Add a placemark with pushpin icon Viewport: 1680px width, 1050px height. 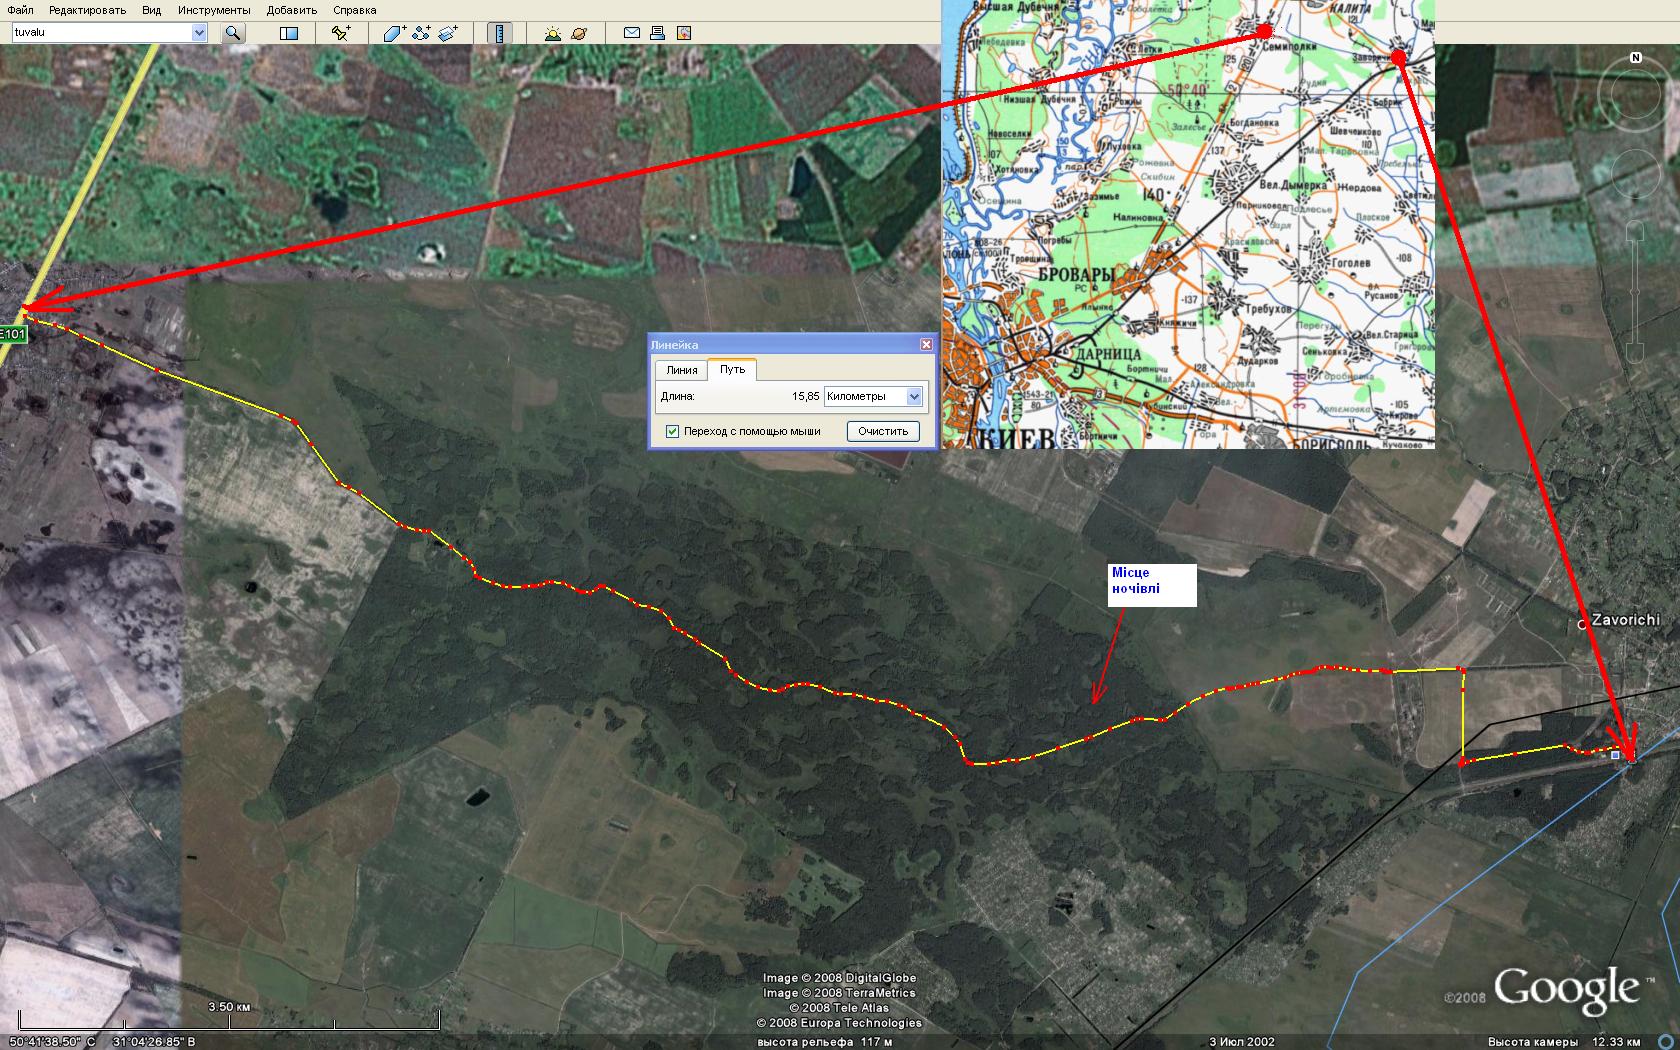[341, 33]
